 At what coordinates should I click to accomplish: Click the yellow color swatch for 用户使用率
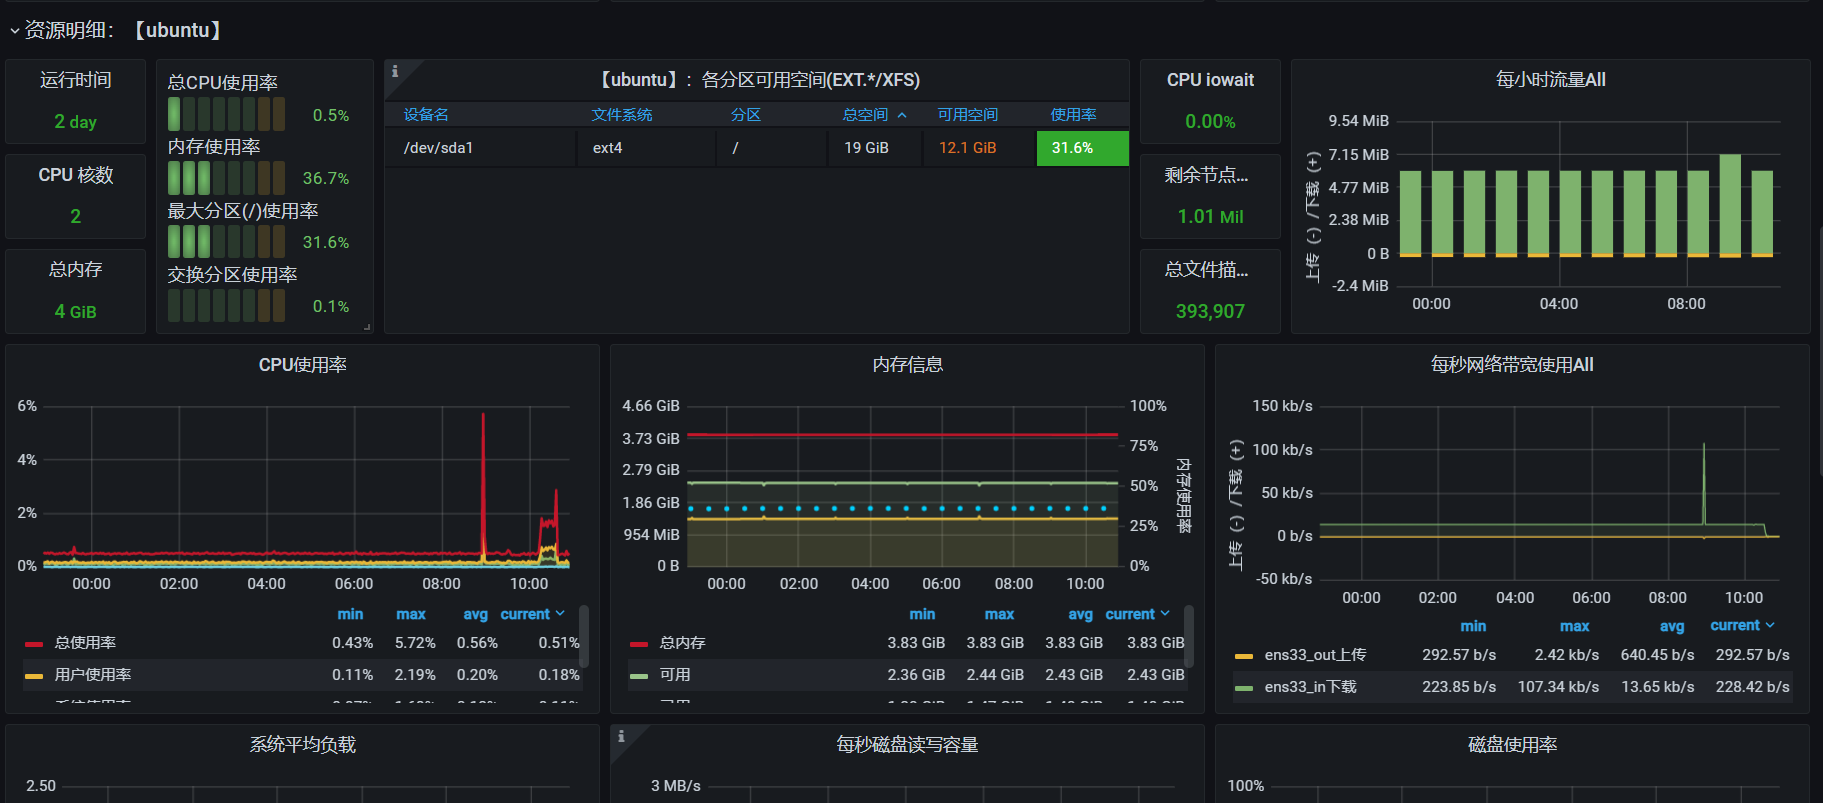(34, 676)
